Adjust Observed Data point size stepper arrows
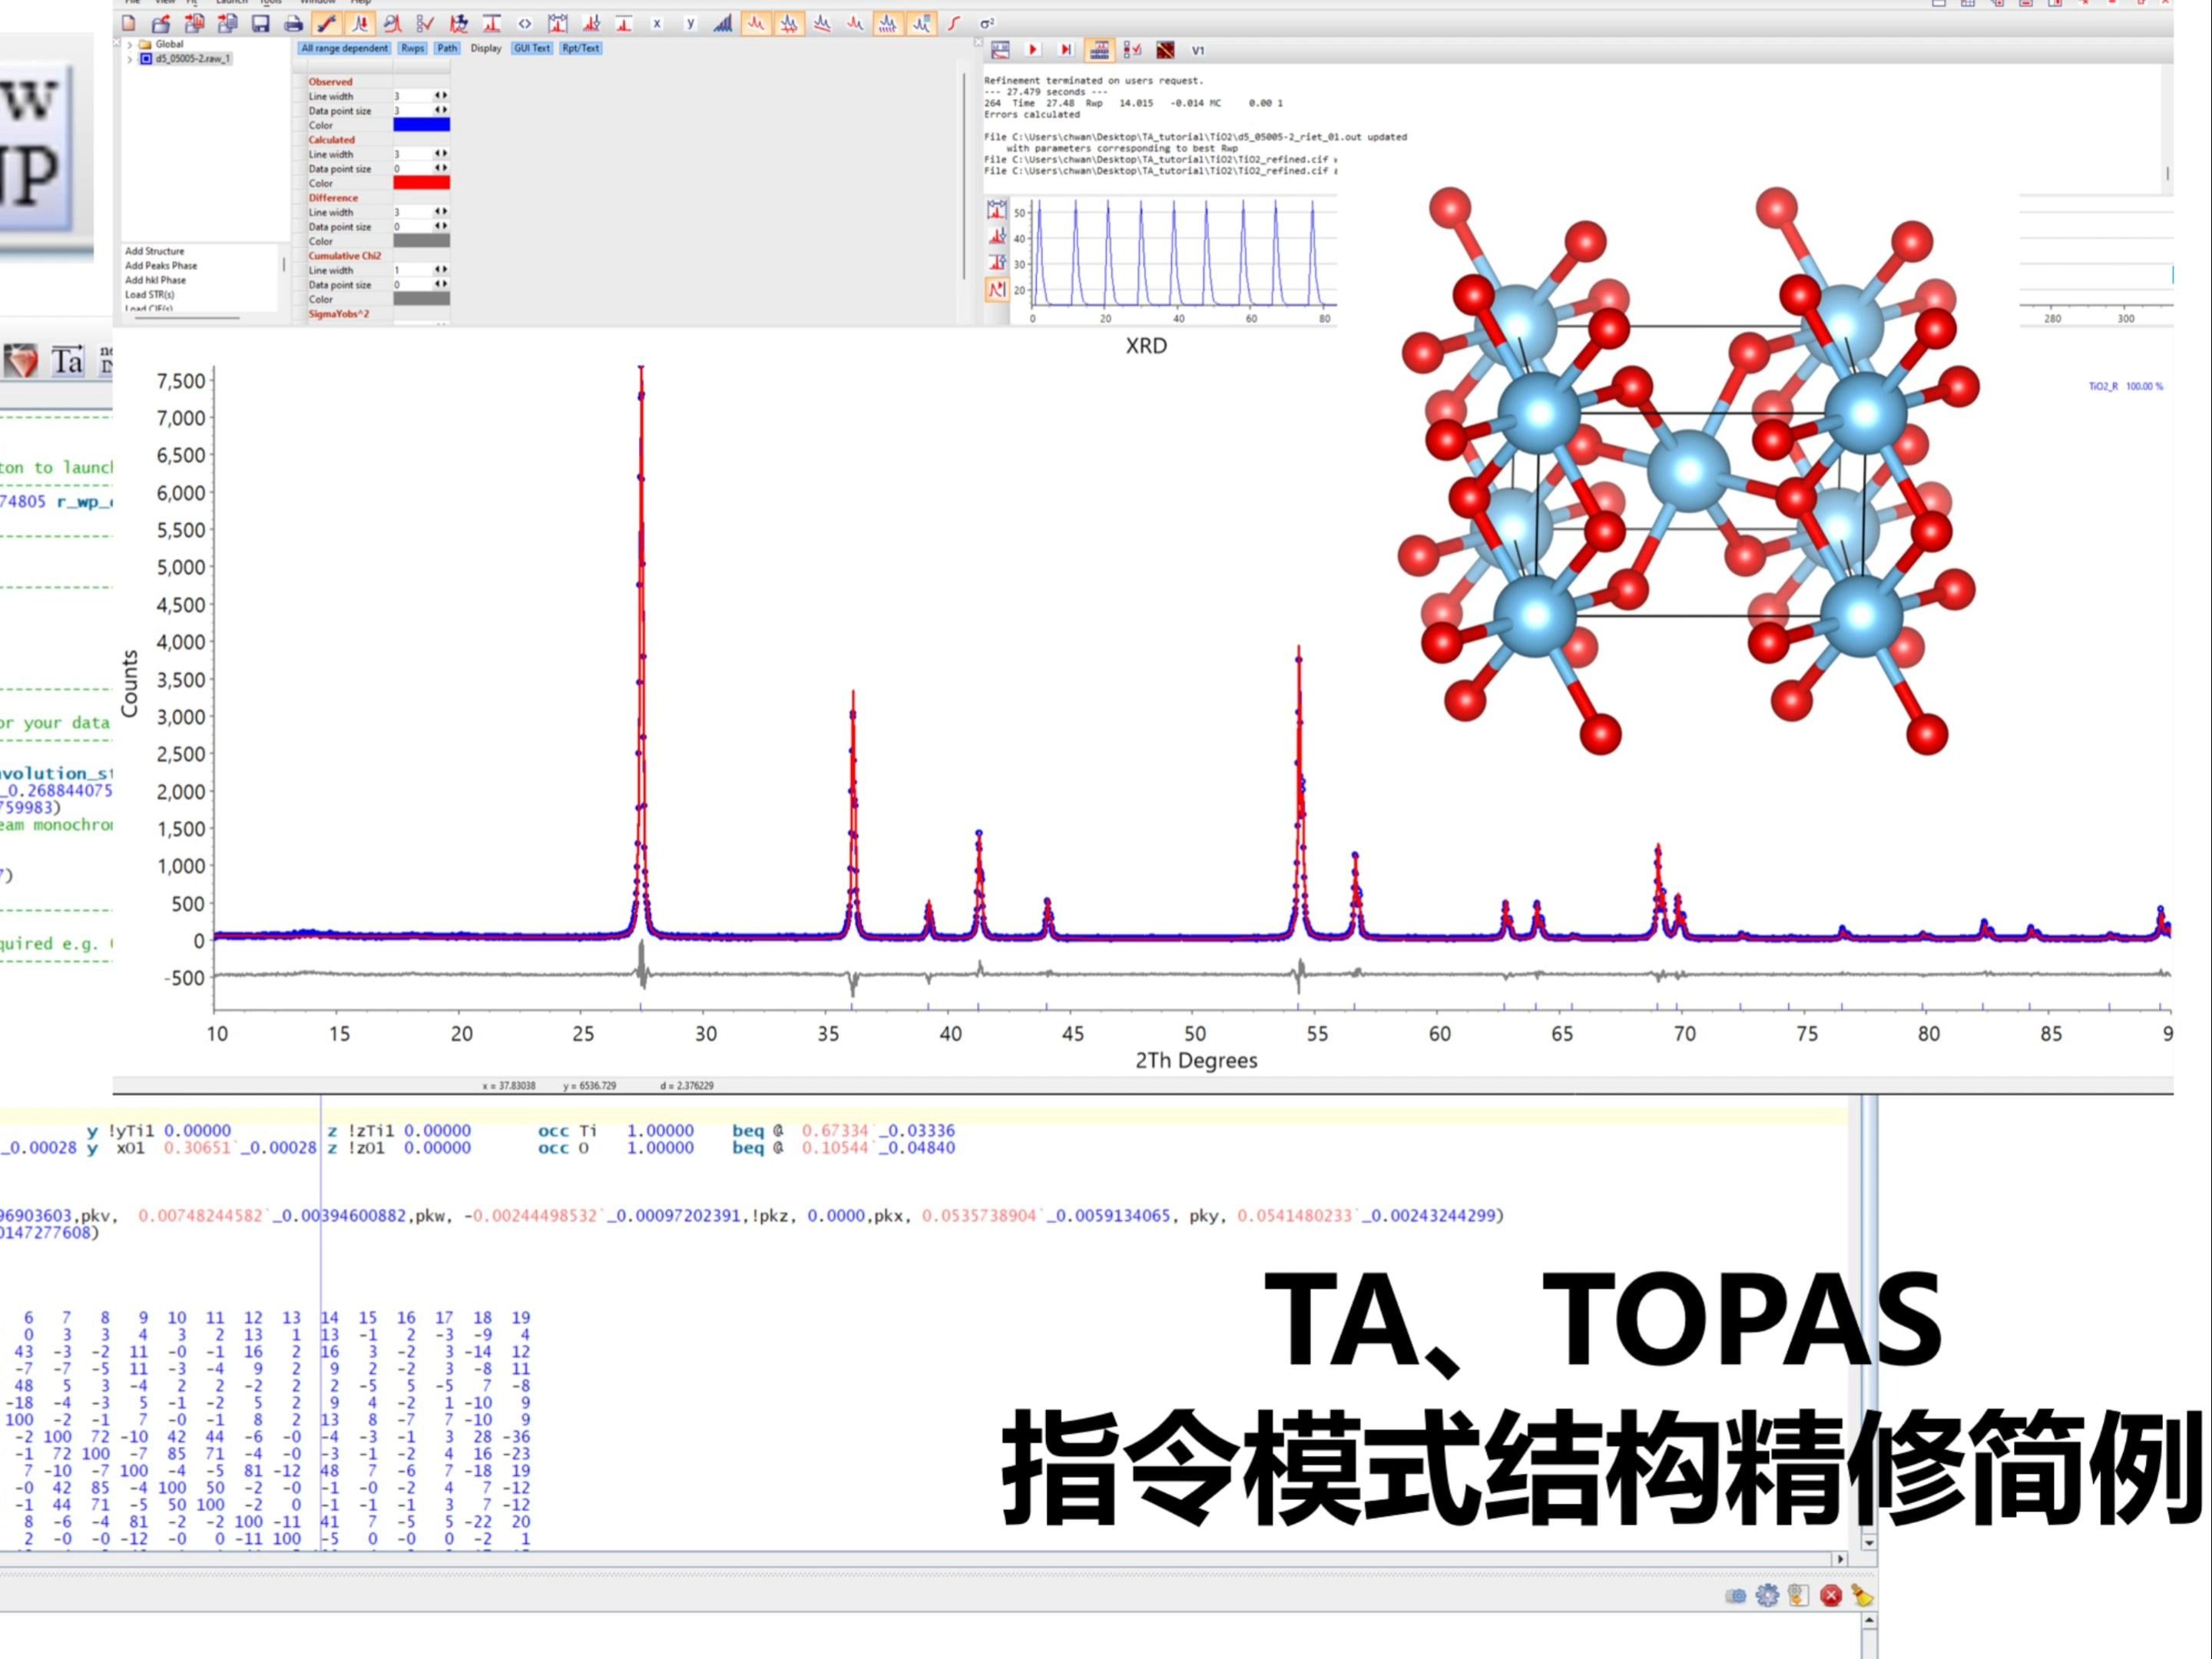 [440, 110]
